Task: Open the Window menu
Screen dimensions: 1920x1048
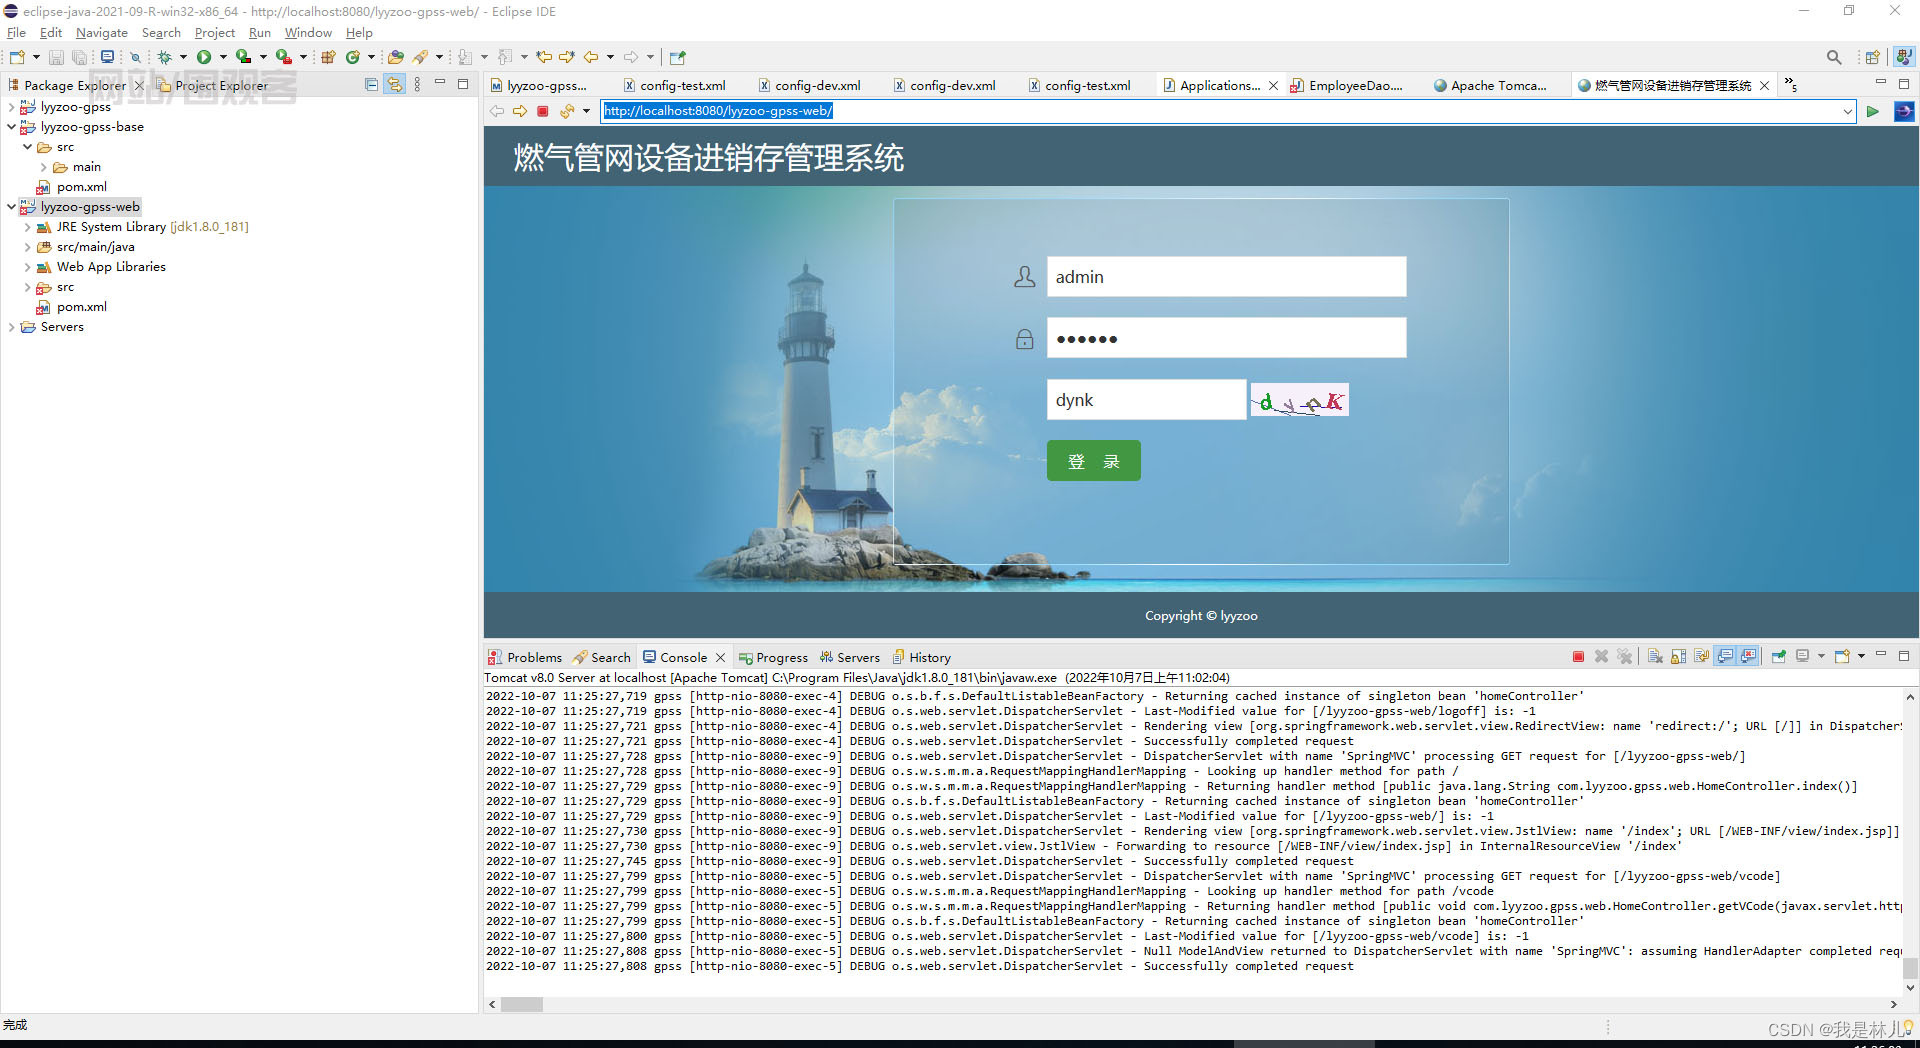Action: point(307,32)
